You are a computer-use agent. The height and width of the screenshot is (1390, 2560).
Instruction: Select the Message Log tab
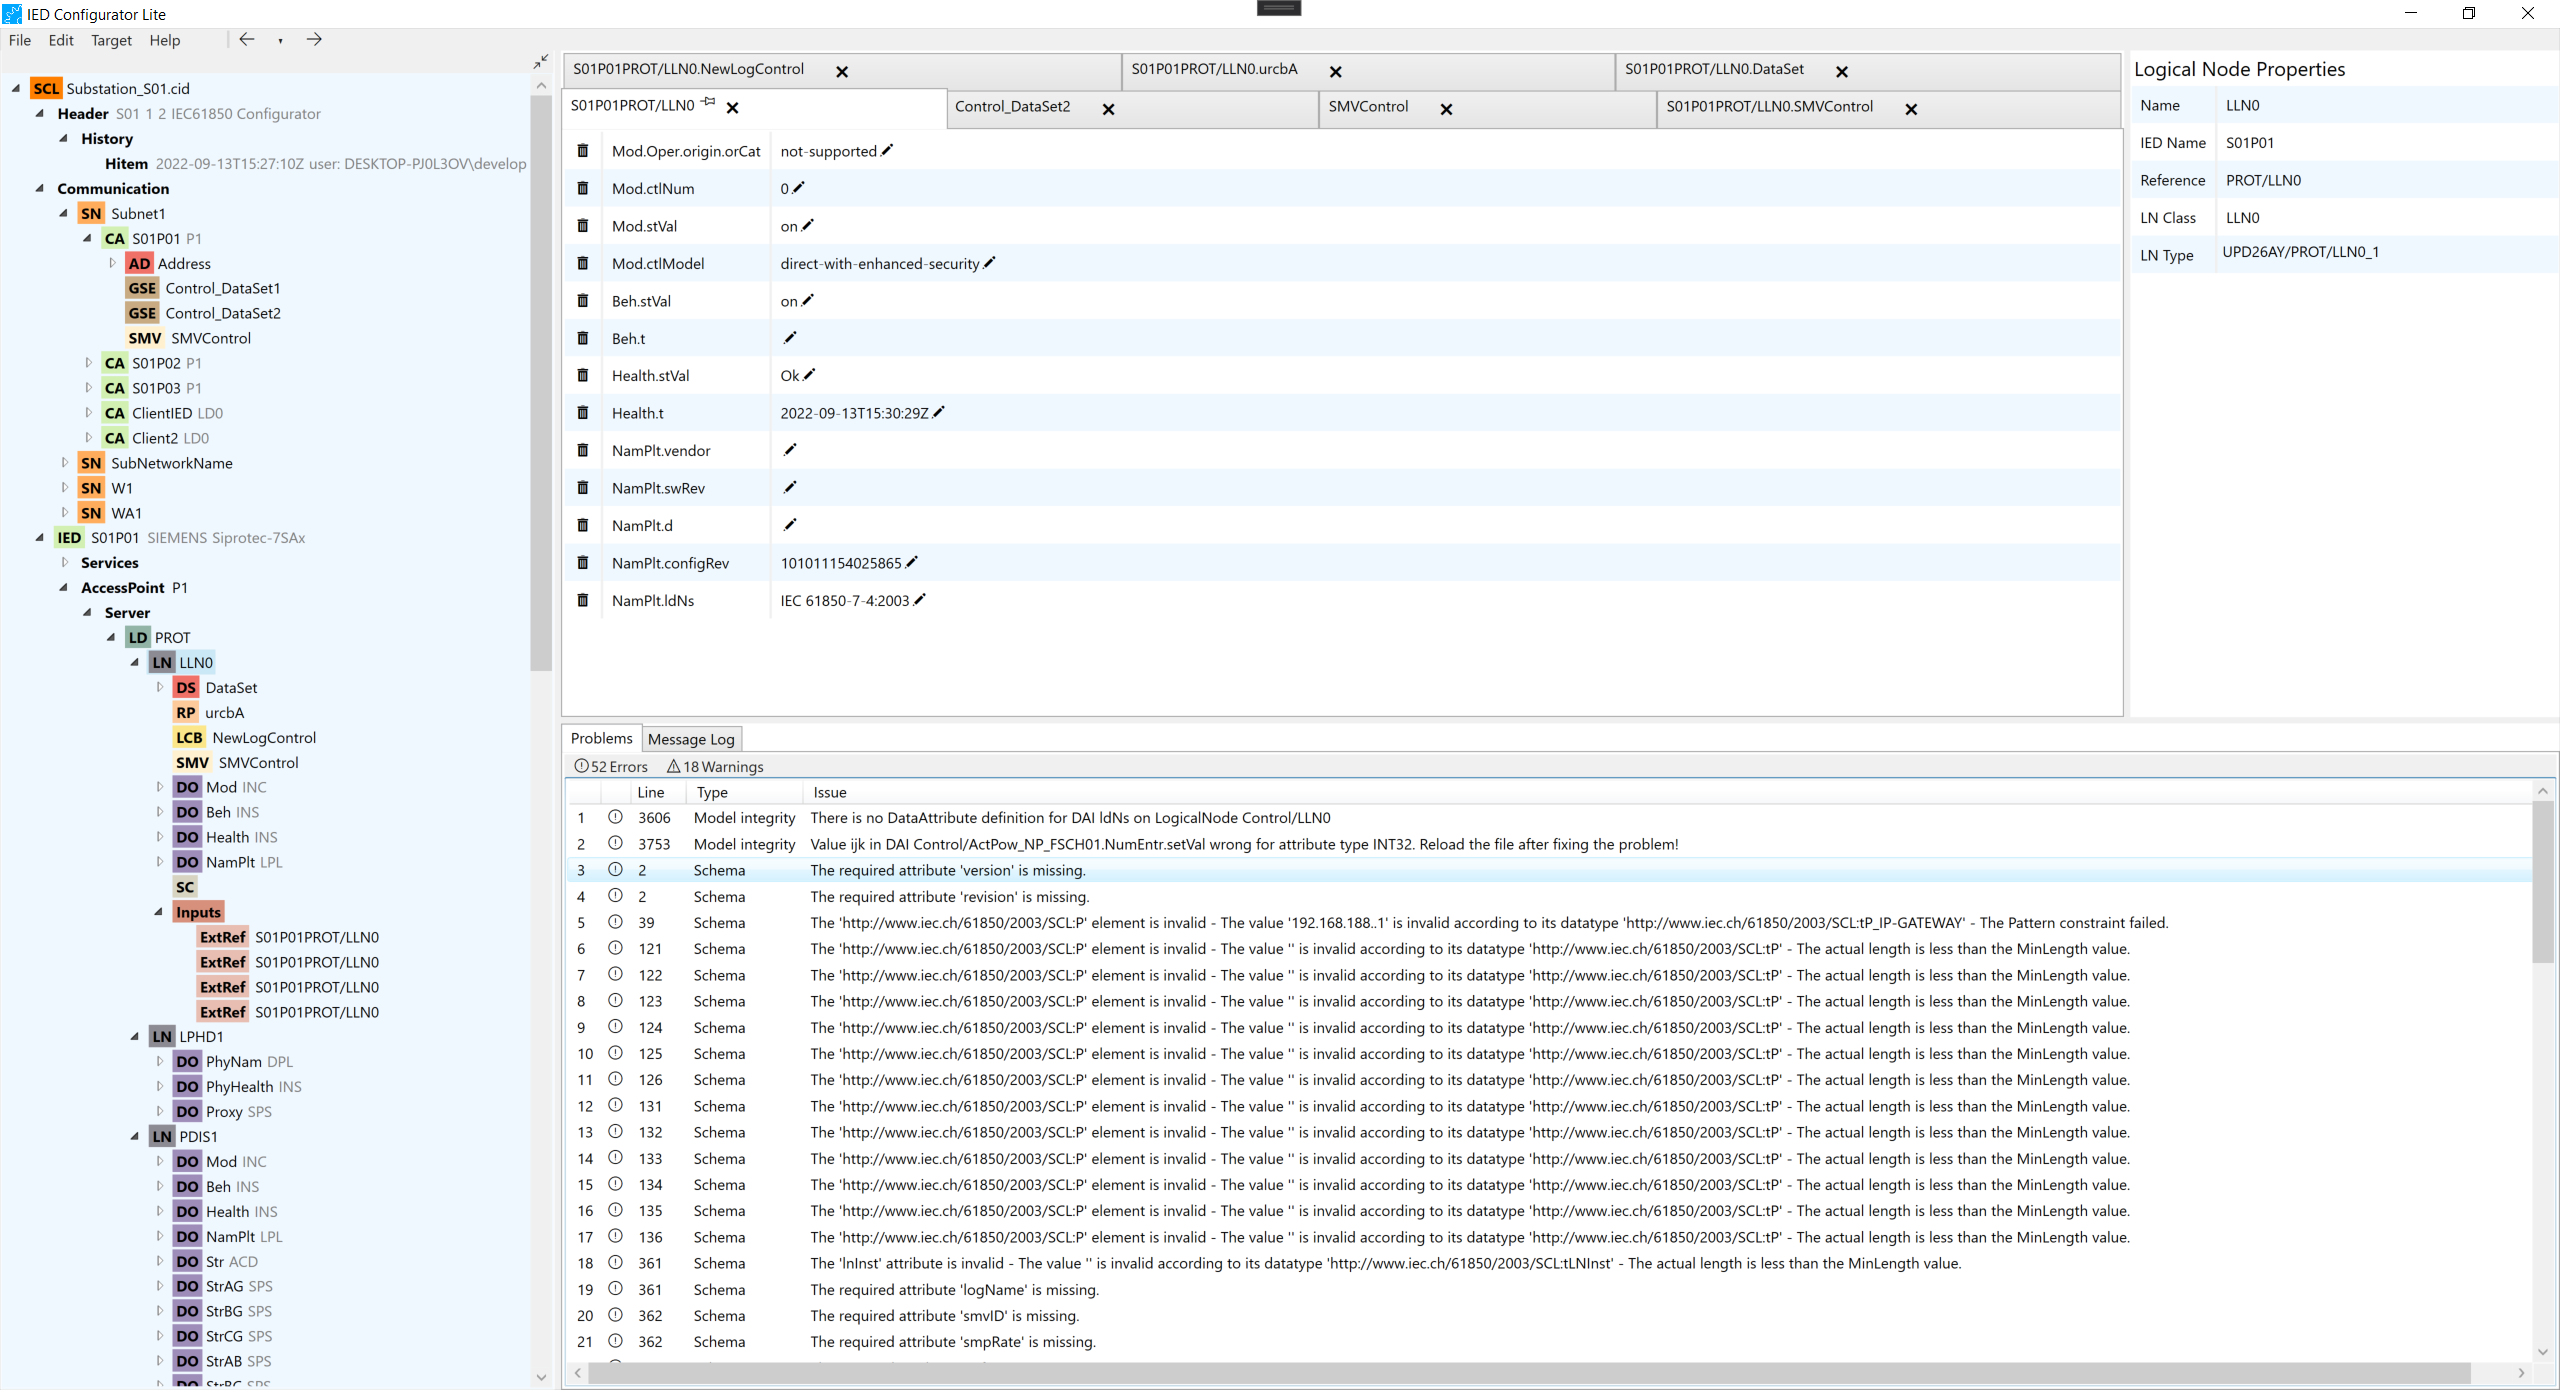point(691,738)
